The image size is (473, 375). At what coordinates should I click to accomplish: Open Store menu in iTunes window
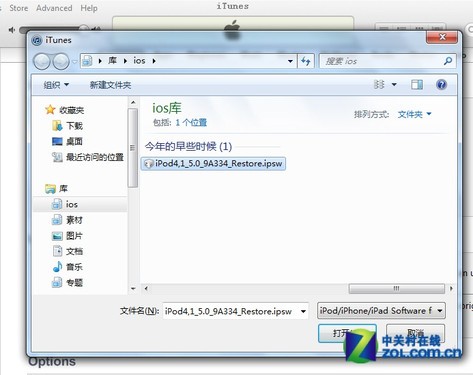click(x=19, y=8)
